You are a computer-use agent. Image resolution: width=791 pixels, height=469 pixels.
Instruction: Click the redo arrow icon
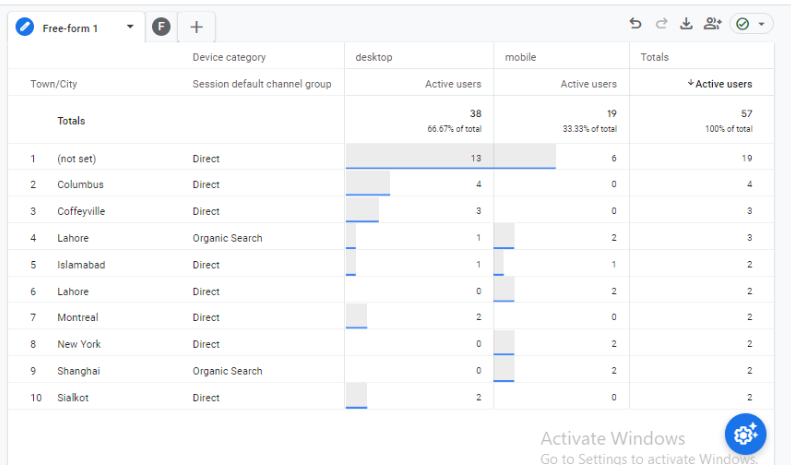tap(661, 24)
